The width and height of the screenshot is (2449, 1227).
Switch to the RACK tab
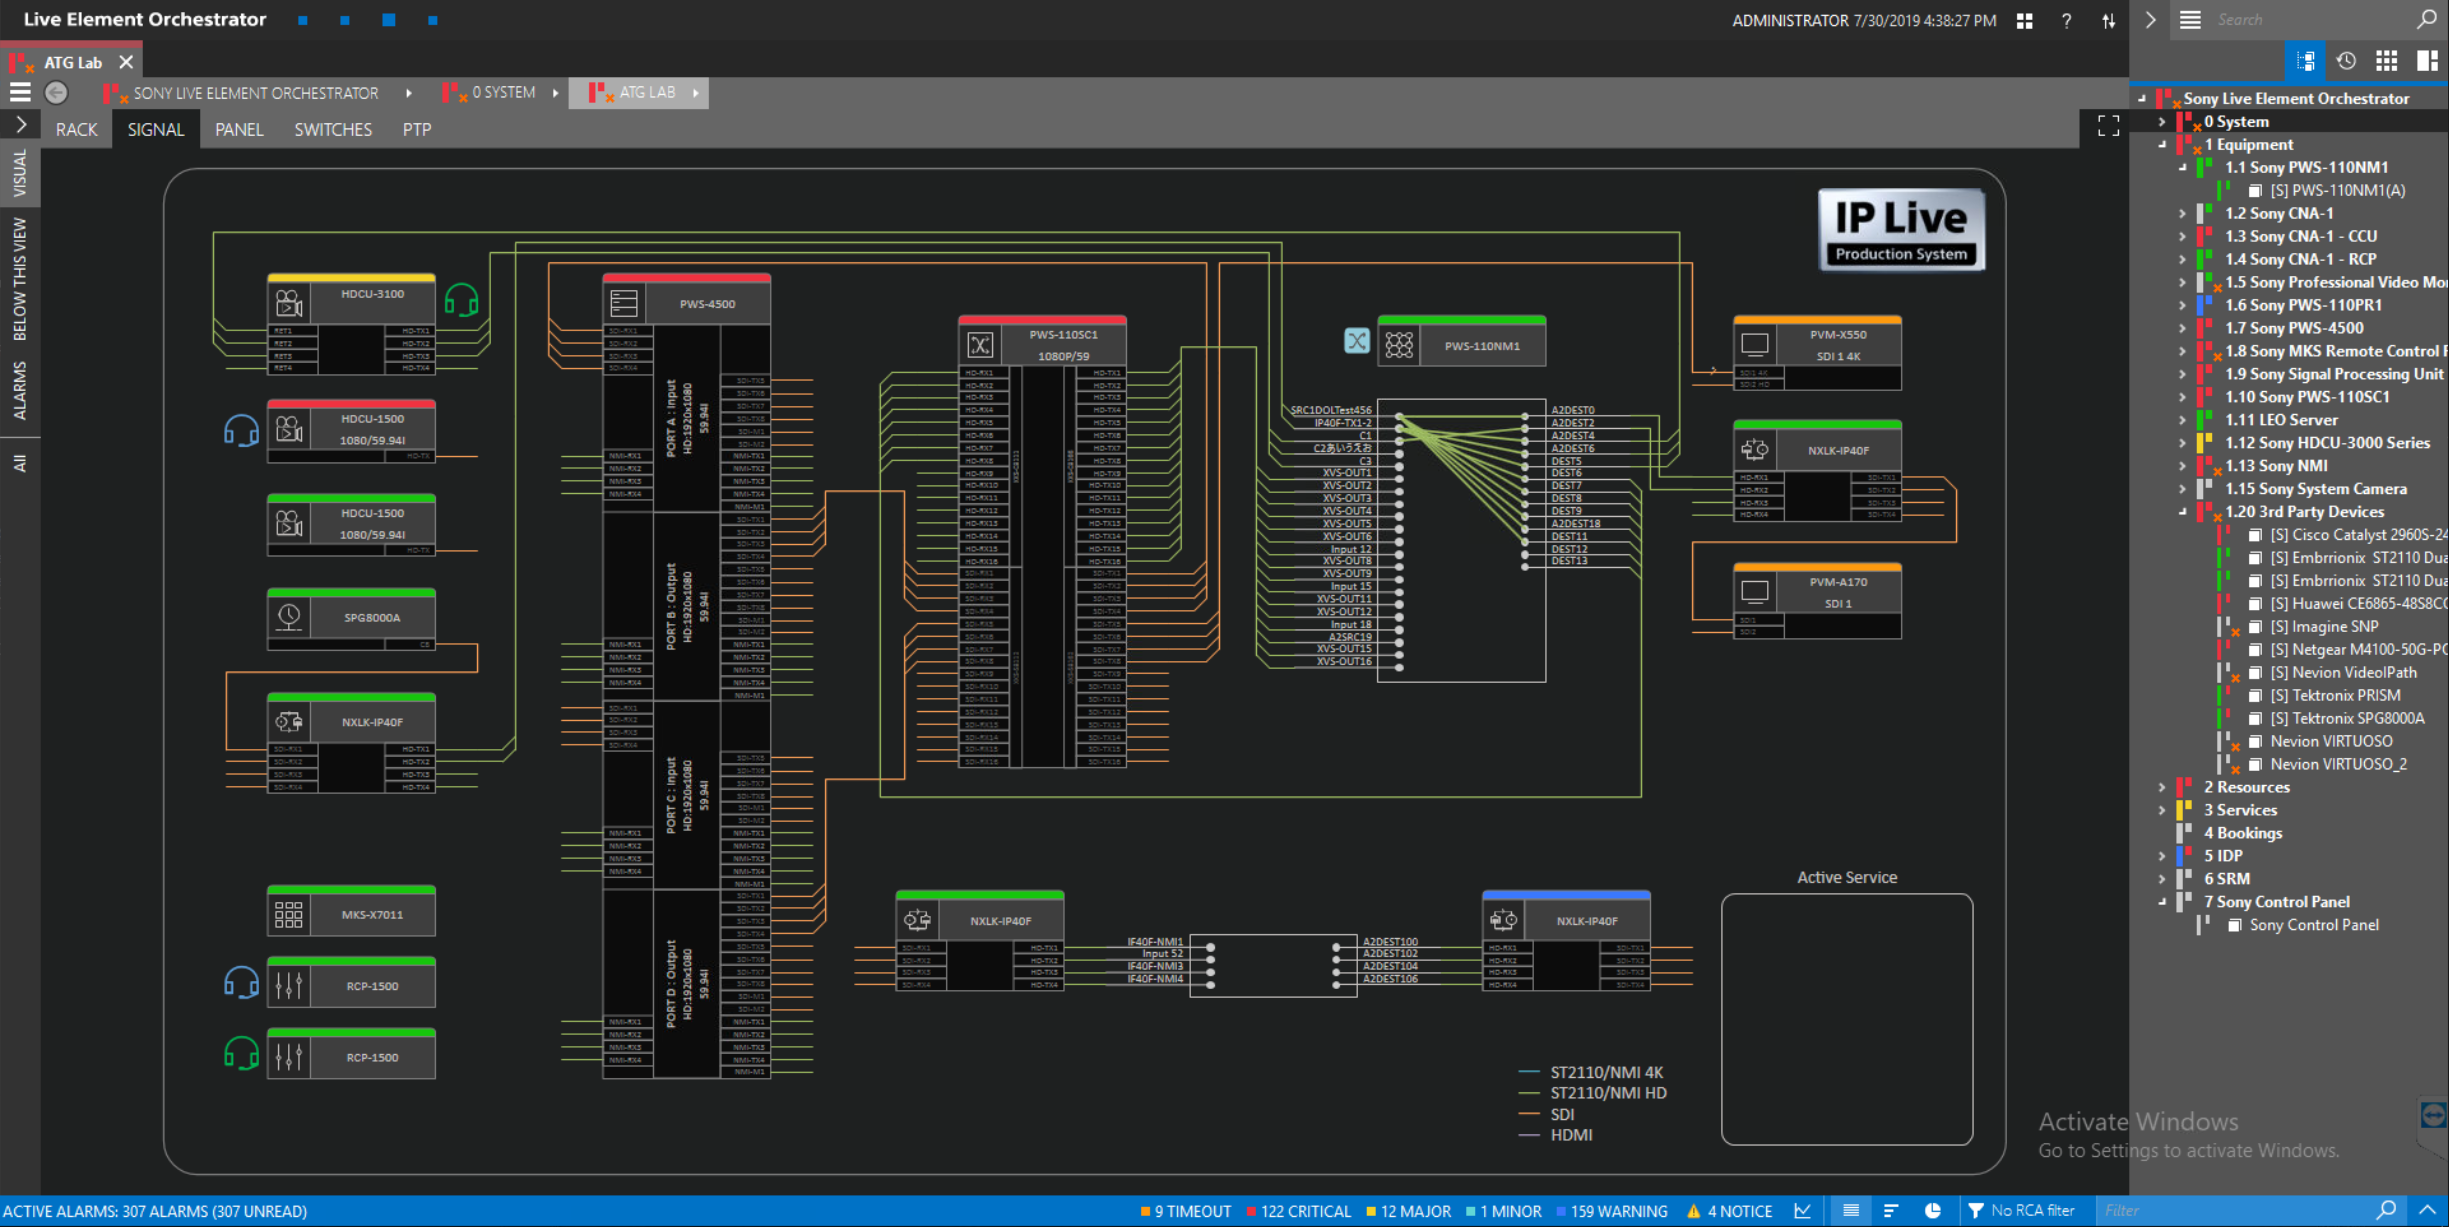[x=77, y=130]
